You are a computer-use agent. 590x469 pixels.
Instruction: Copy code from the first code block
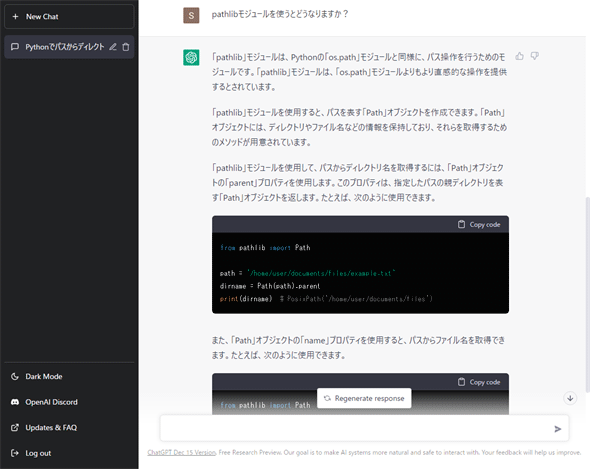[x=479, y=224]
